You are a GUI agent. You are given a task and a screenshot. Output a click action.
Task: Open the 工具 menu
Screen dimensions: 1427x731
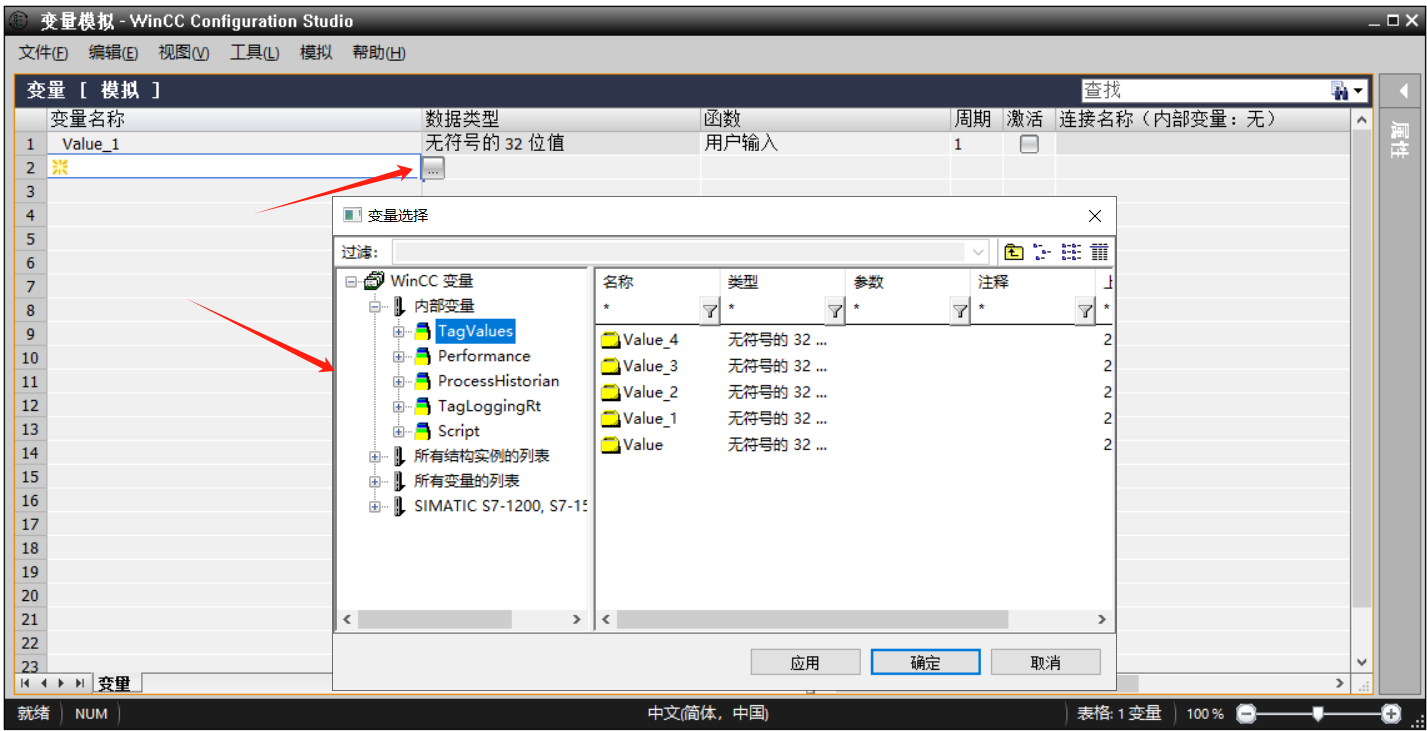pyautogui.click(x=255, y=53)
